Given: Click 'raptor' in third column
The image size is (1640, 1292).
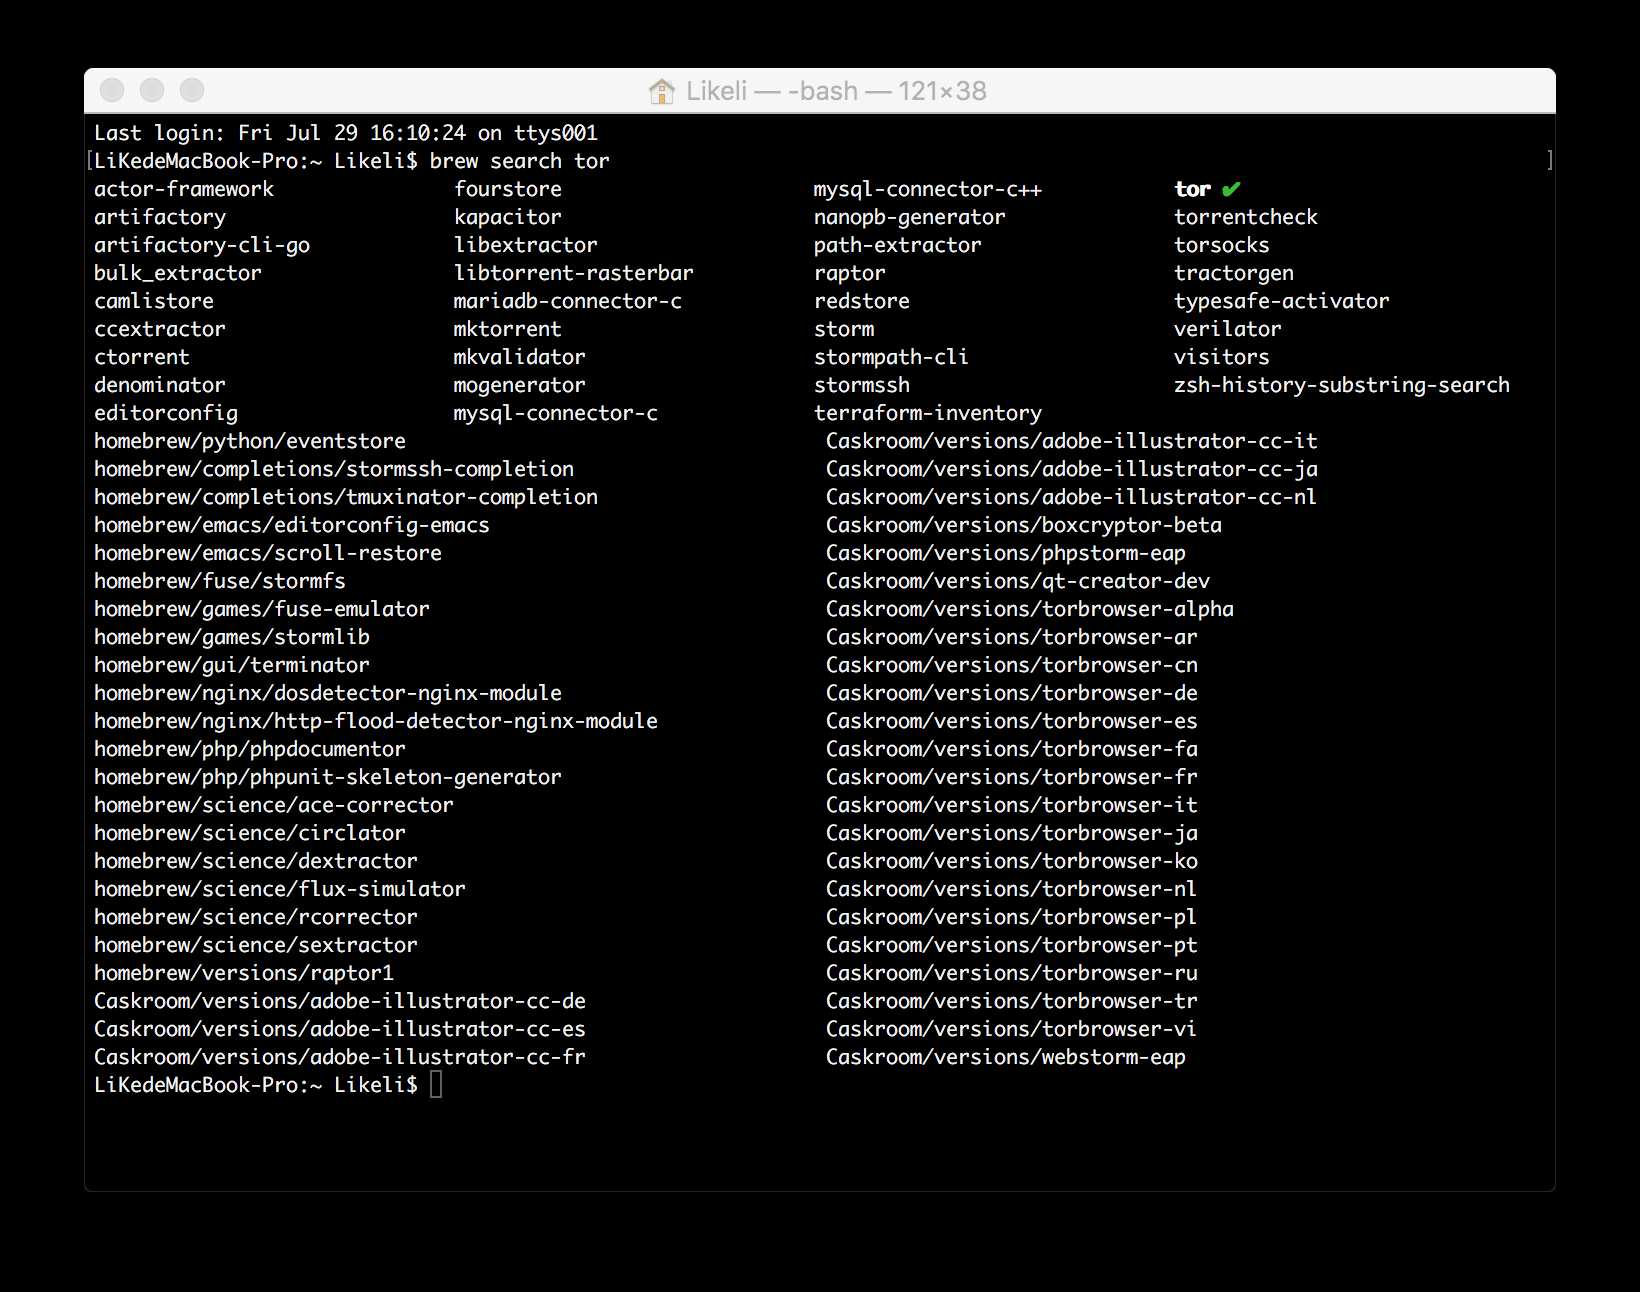Looking at the screenshot, I should [x=850, y=273].
